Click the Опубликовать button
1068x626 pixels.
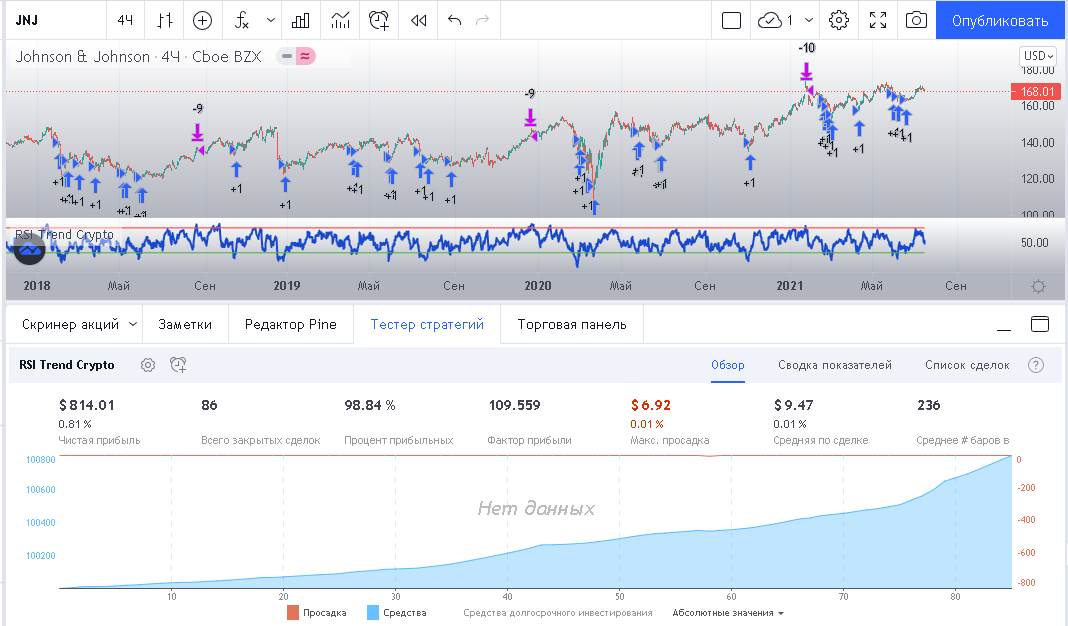(1000, 20)
